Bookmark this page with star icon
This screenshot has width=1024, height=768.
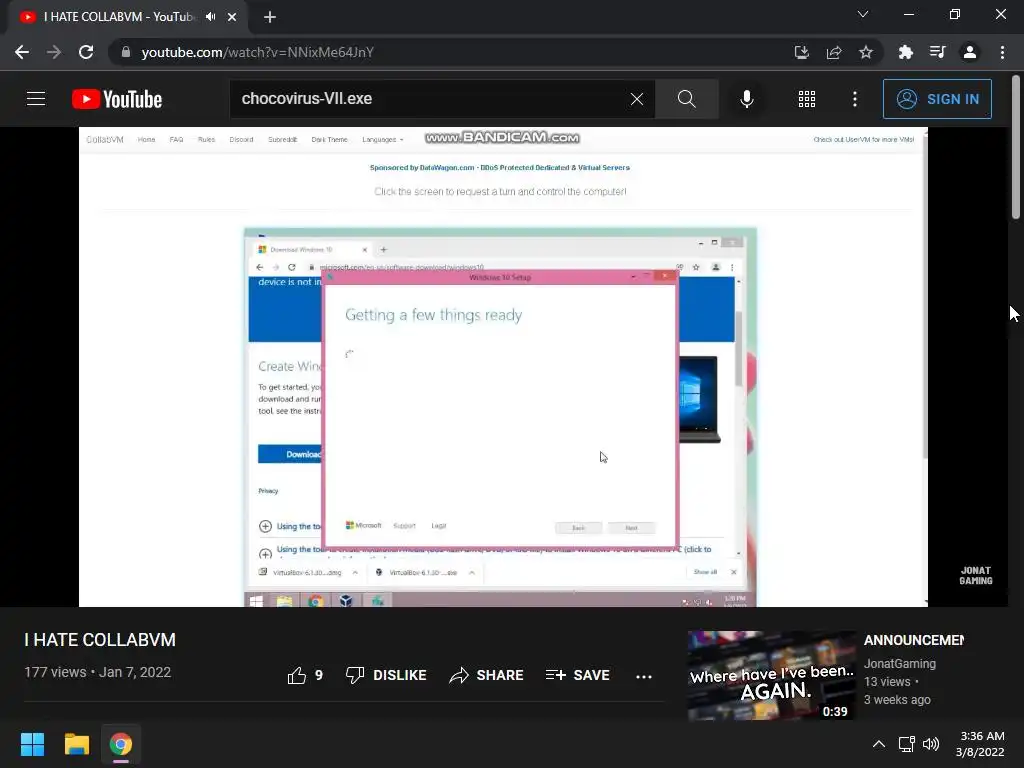point(866,52)
